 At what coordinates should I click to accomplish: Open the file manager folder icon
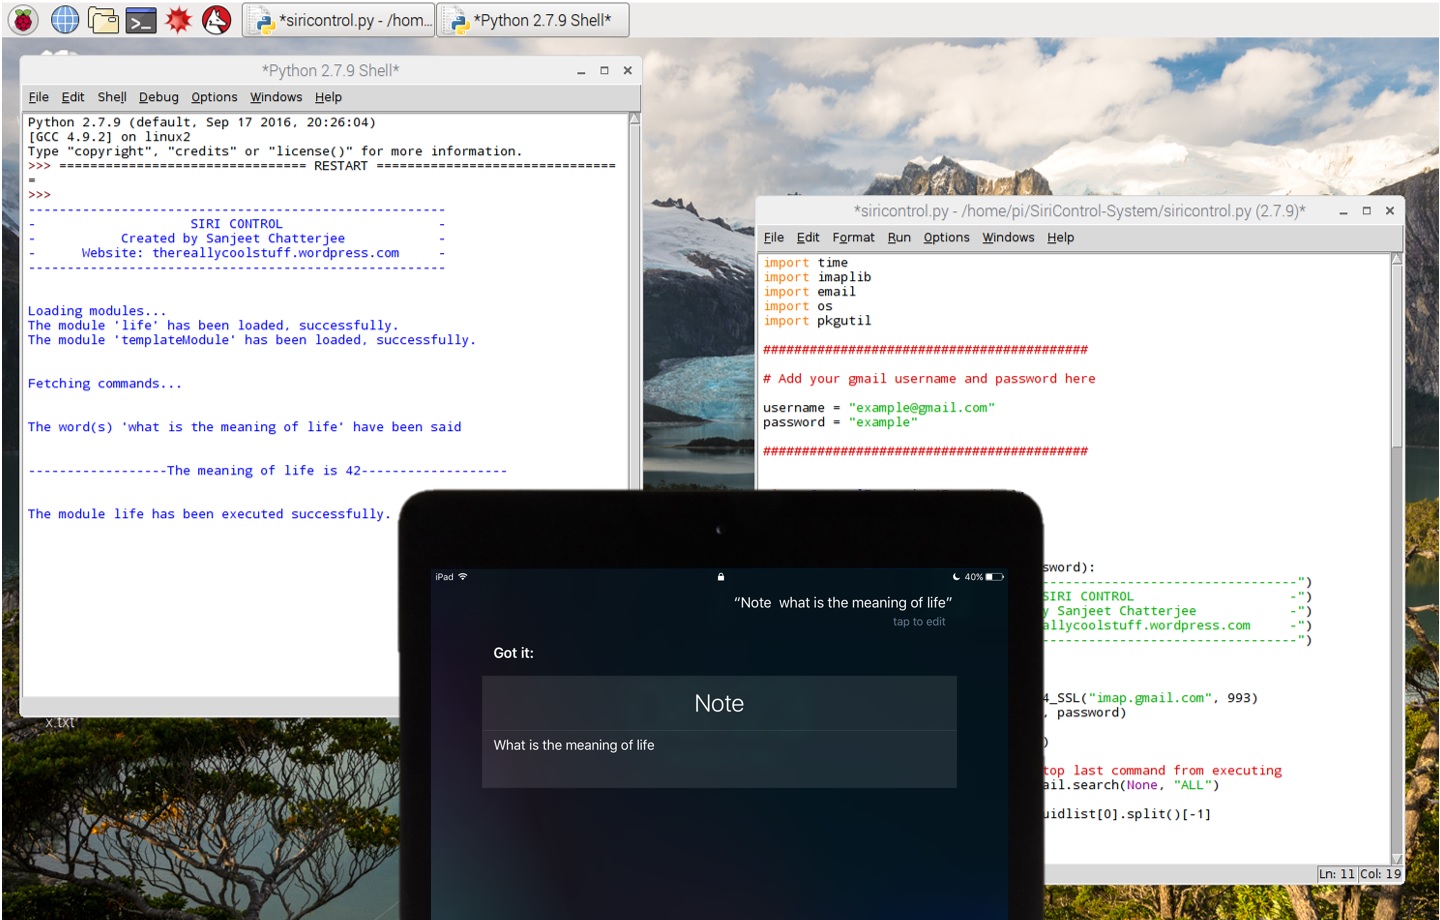pyautogui.click(x=103, y=19)
